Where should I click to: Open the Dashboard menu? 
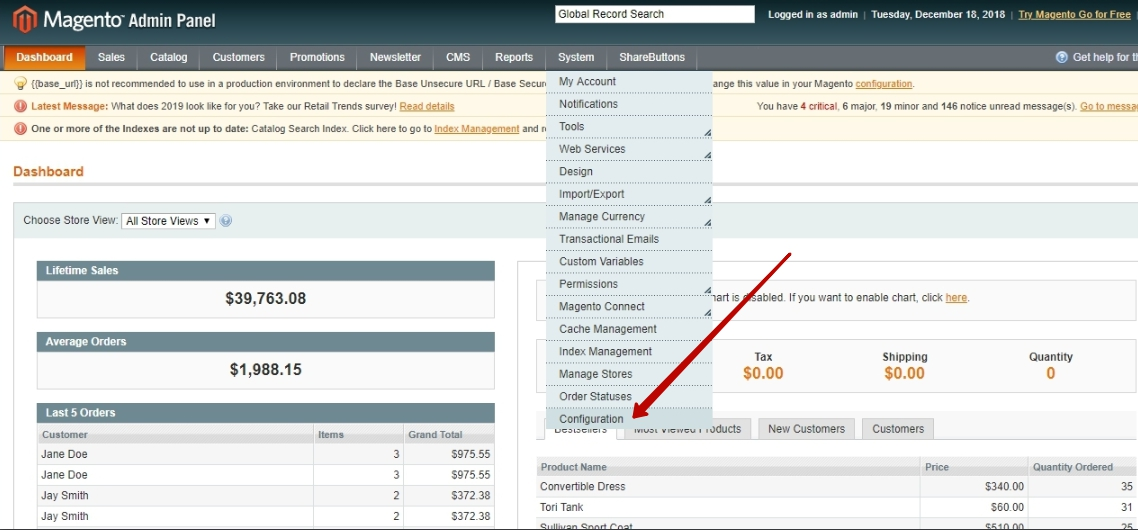(x=44, y=57)
